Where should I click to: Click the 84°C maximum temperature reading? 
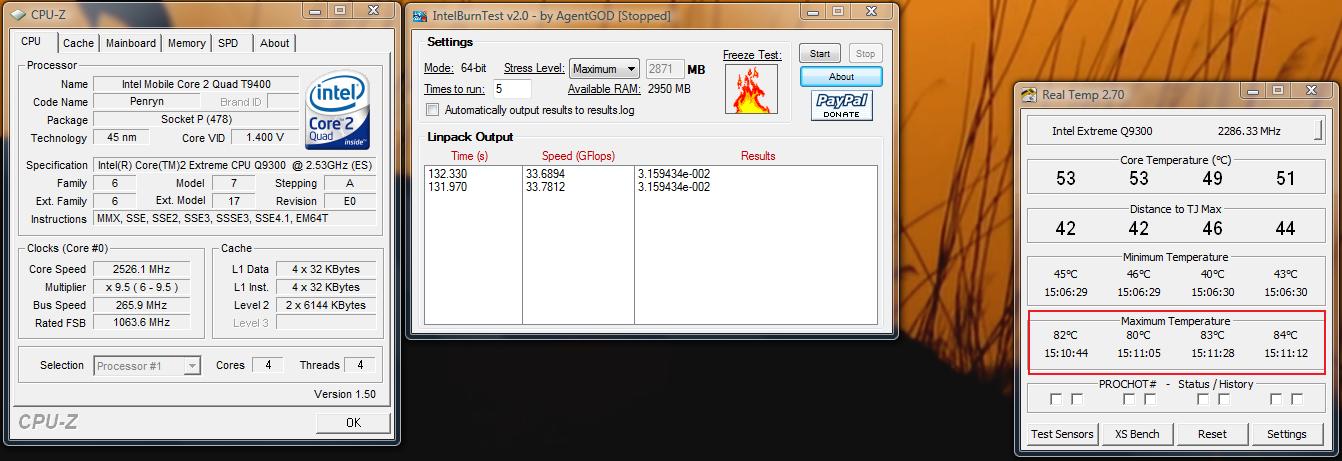1285,336
